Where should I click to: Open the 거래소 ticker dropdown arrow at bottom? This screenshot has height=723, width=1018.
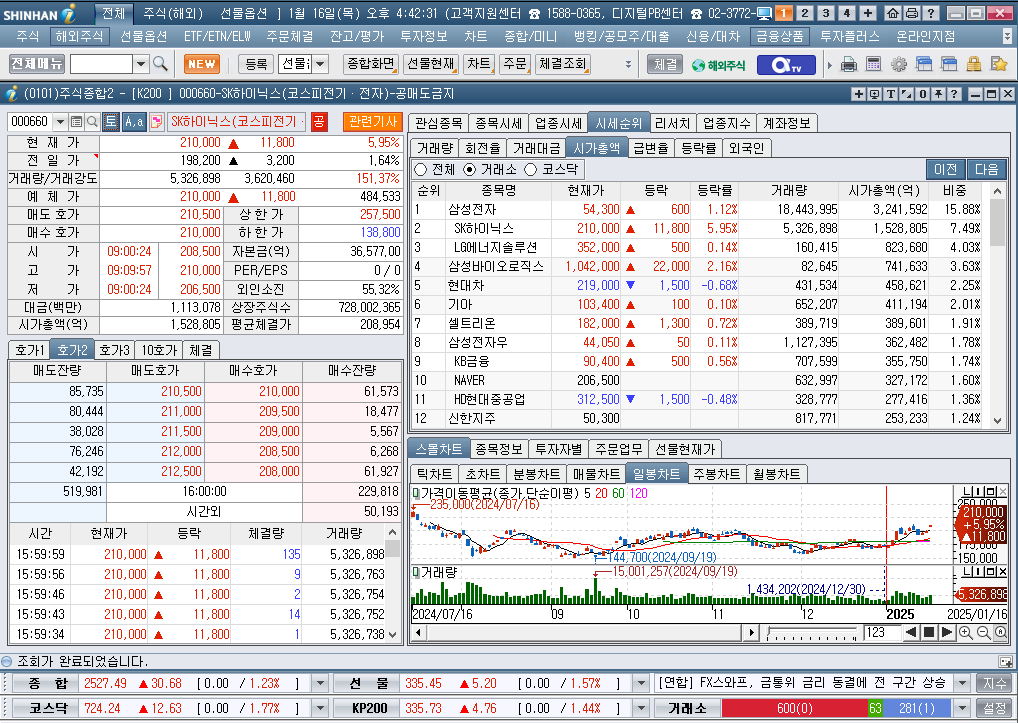click(x=962, y=708)
